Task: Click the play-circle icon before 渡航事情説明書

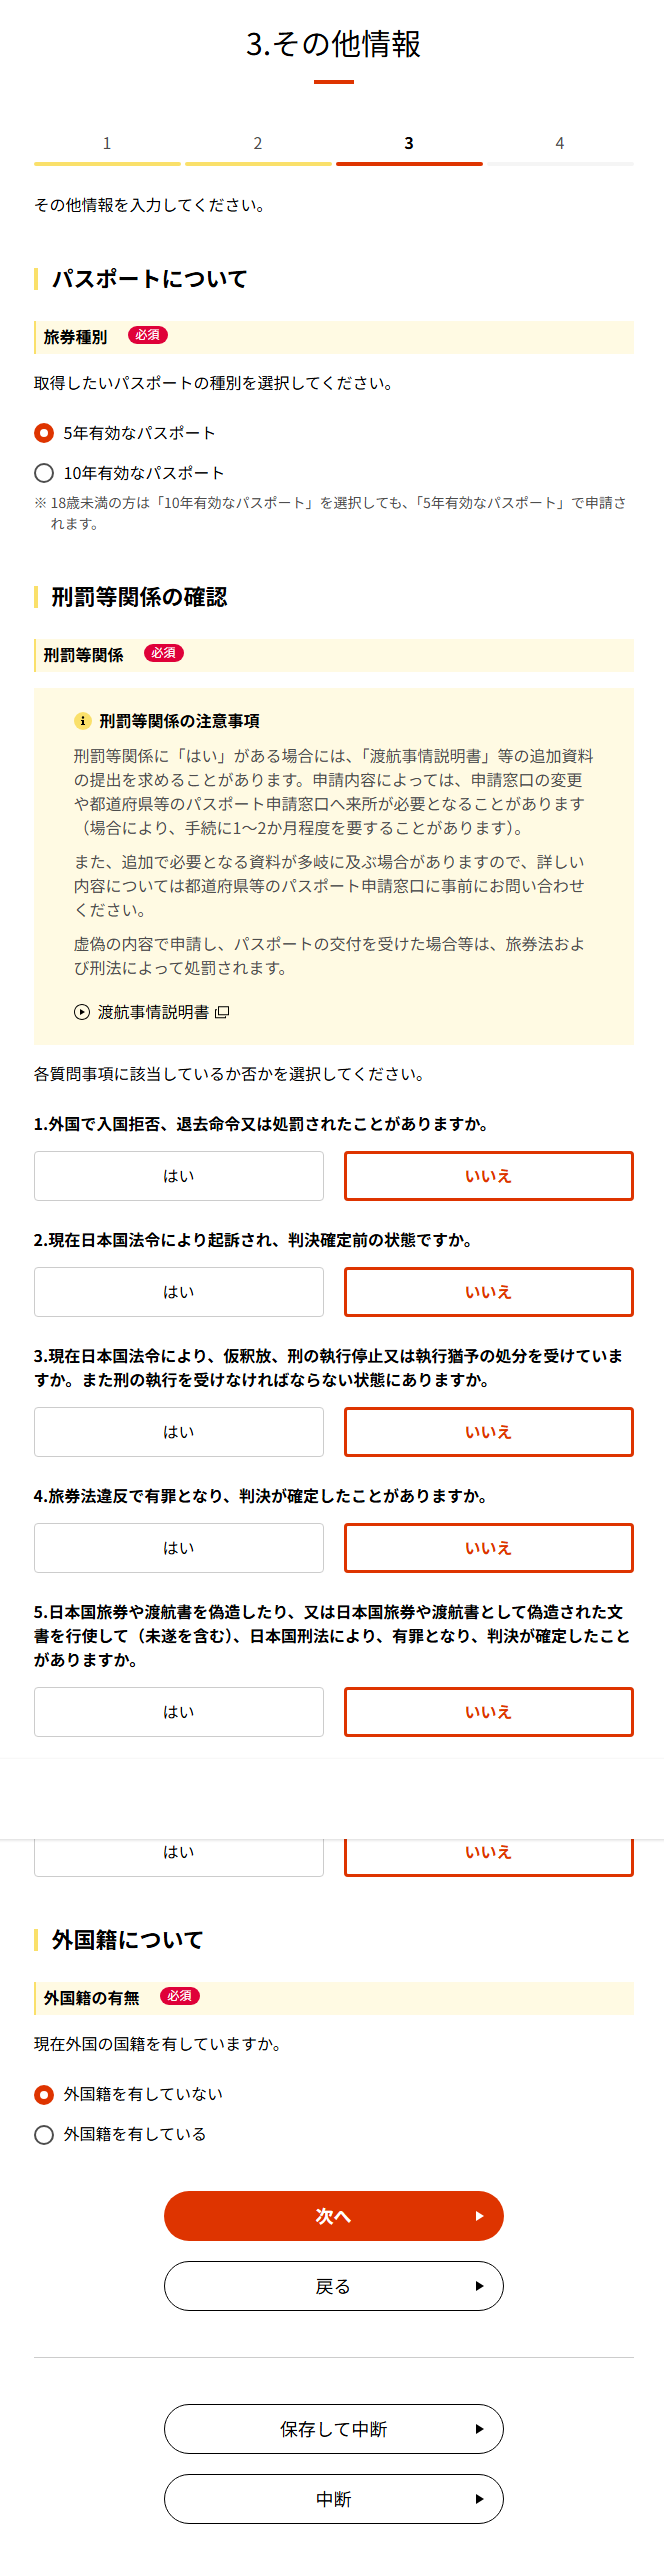Action: [82, 1012]
